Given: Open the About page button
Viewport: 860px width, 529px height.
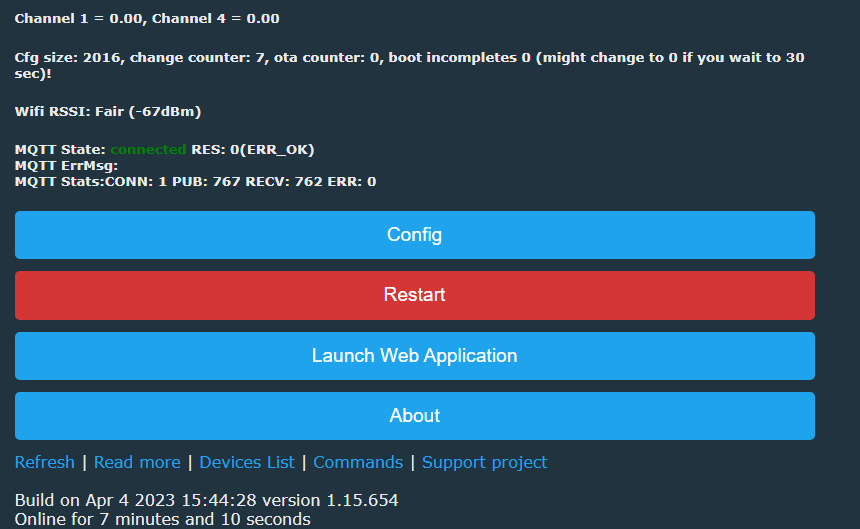Looking at the screenshot, I should 414,416.
